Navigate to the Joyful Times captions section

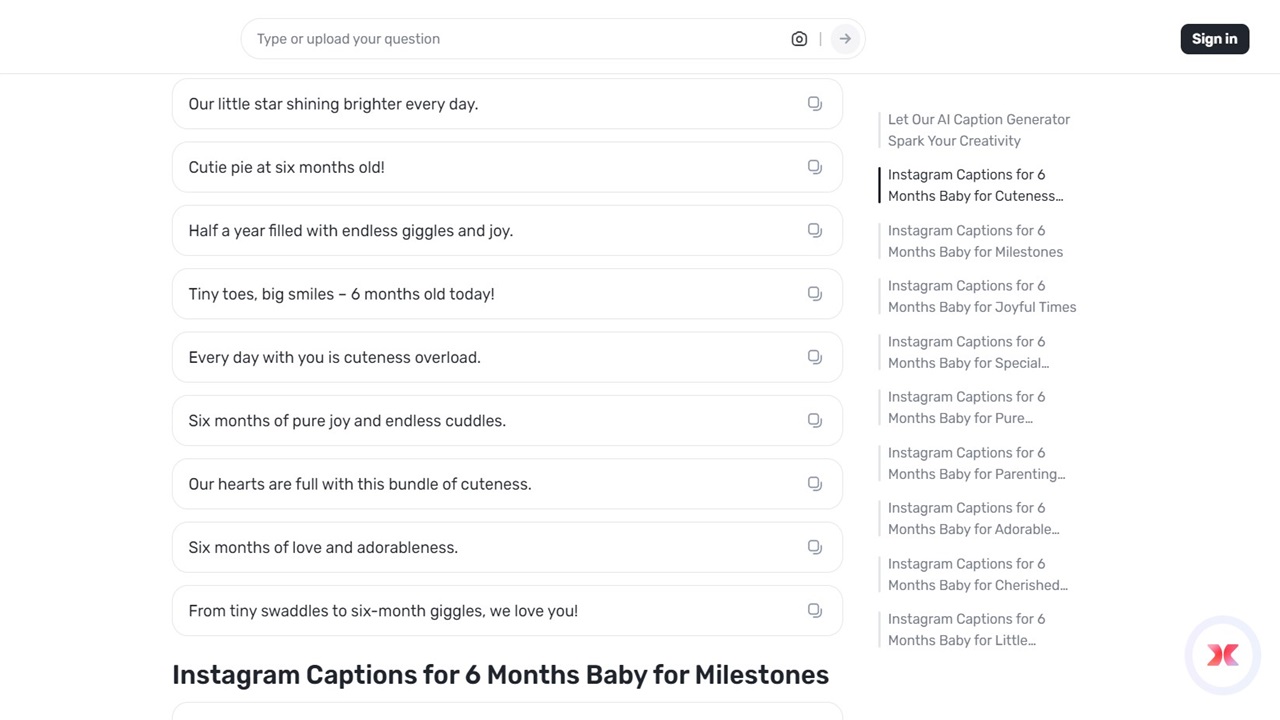981,296
